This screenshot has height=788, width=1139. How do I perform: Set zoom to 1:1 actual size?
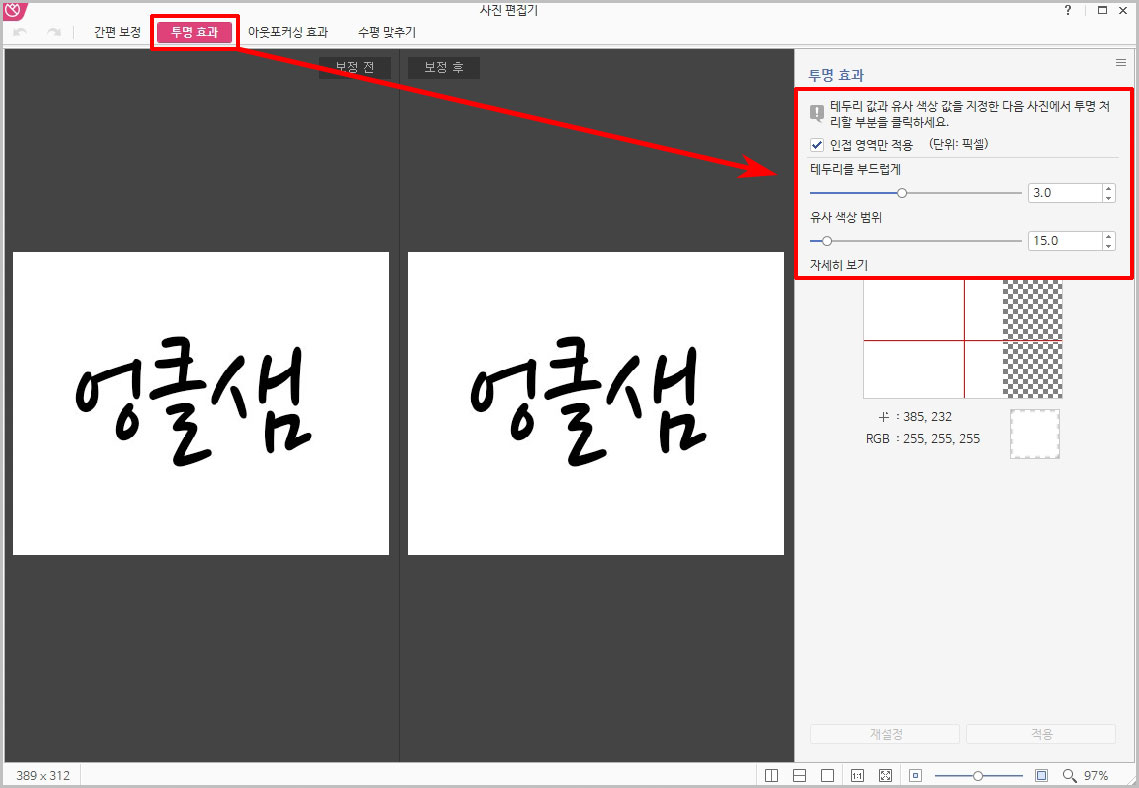tap(858, 774)
